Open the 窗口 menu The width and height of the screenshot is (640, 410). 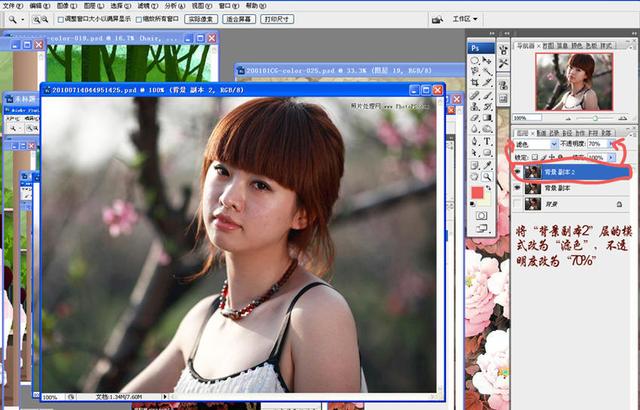pyautogui.click(x=229, y=6)
